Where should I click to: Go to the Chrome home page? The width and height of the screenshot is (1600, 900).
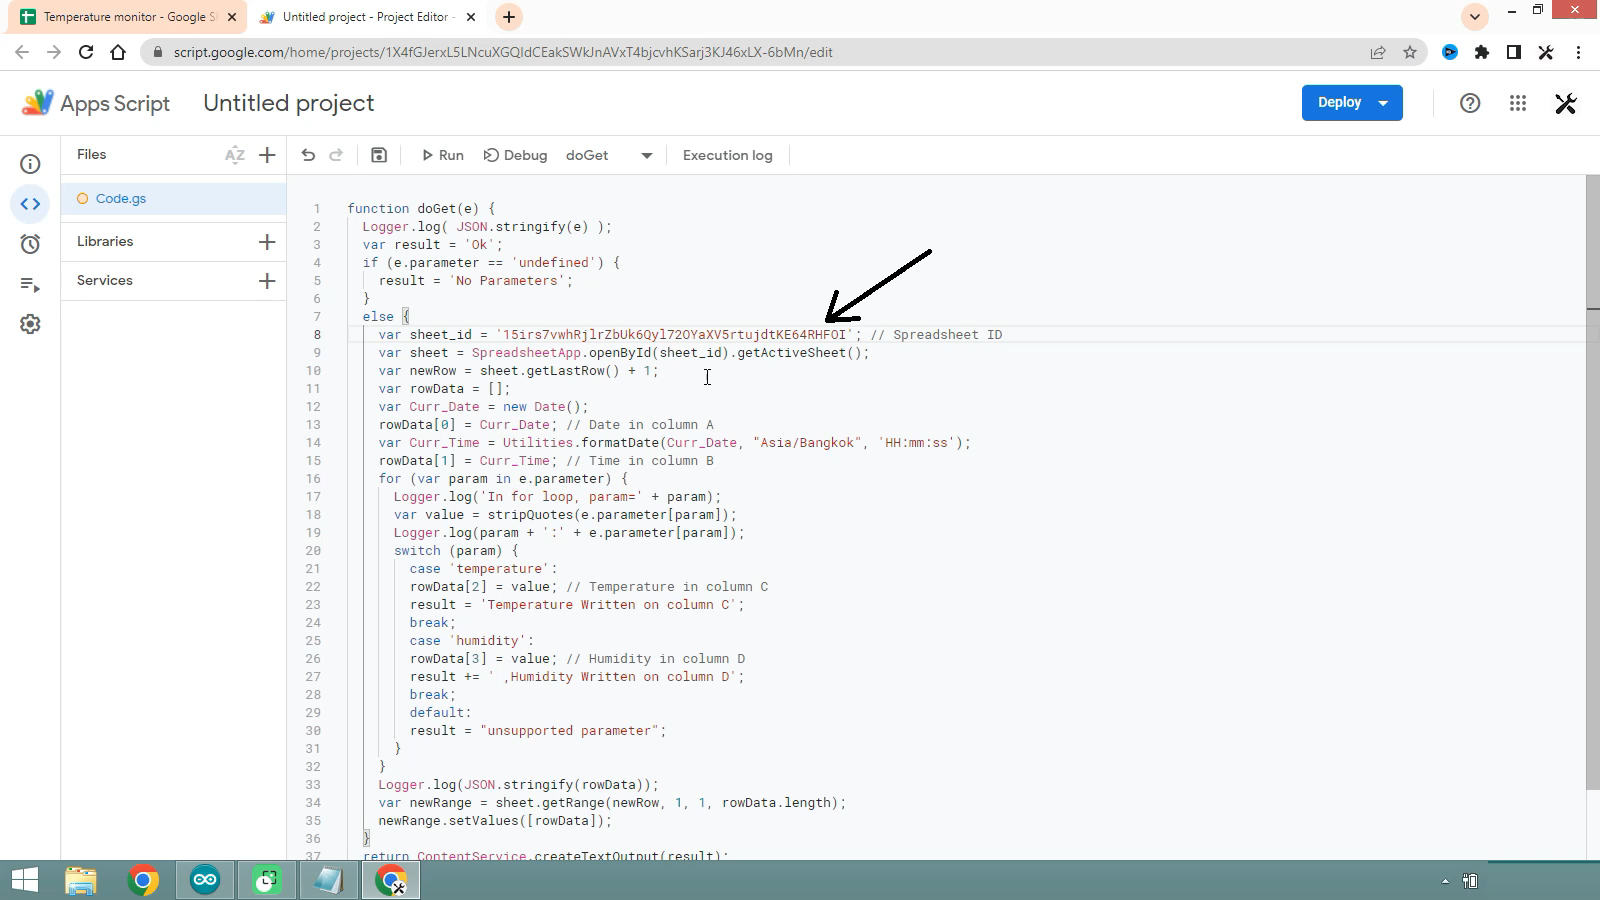(x=118, y=52)
